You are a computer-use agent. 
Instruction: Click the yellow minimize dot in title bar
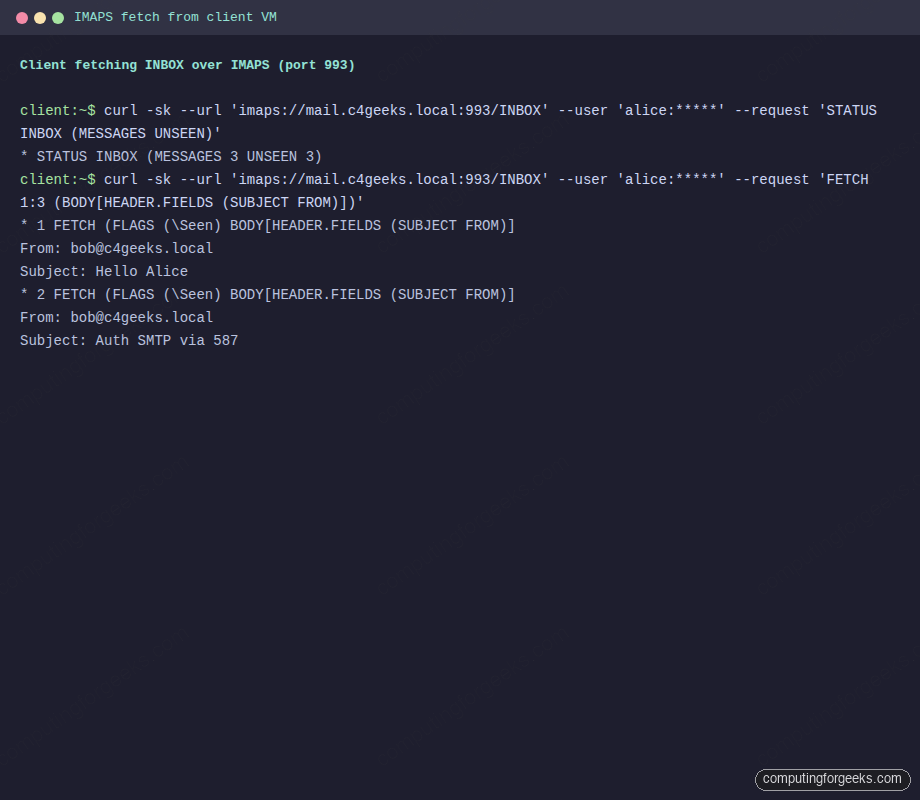tap(40, 18)
